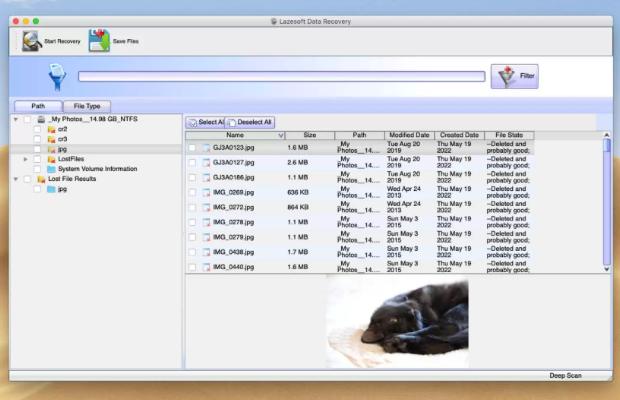620x400 pixels.
Task: Switch to the File Type tab
Action: pos(87,106)
